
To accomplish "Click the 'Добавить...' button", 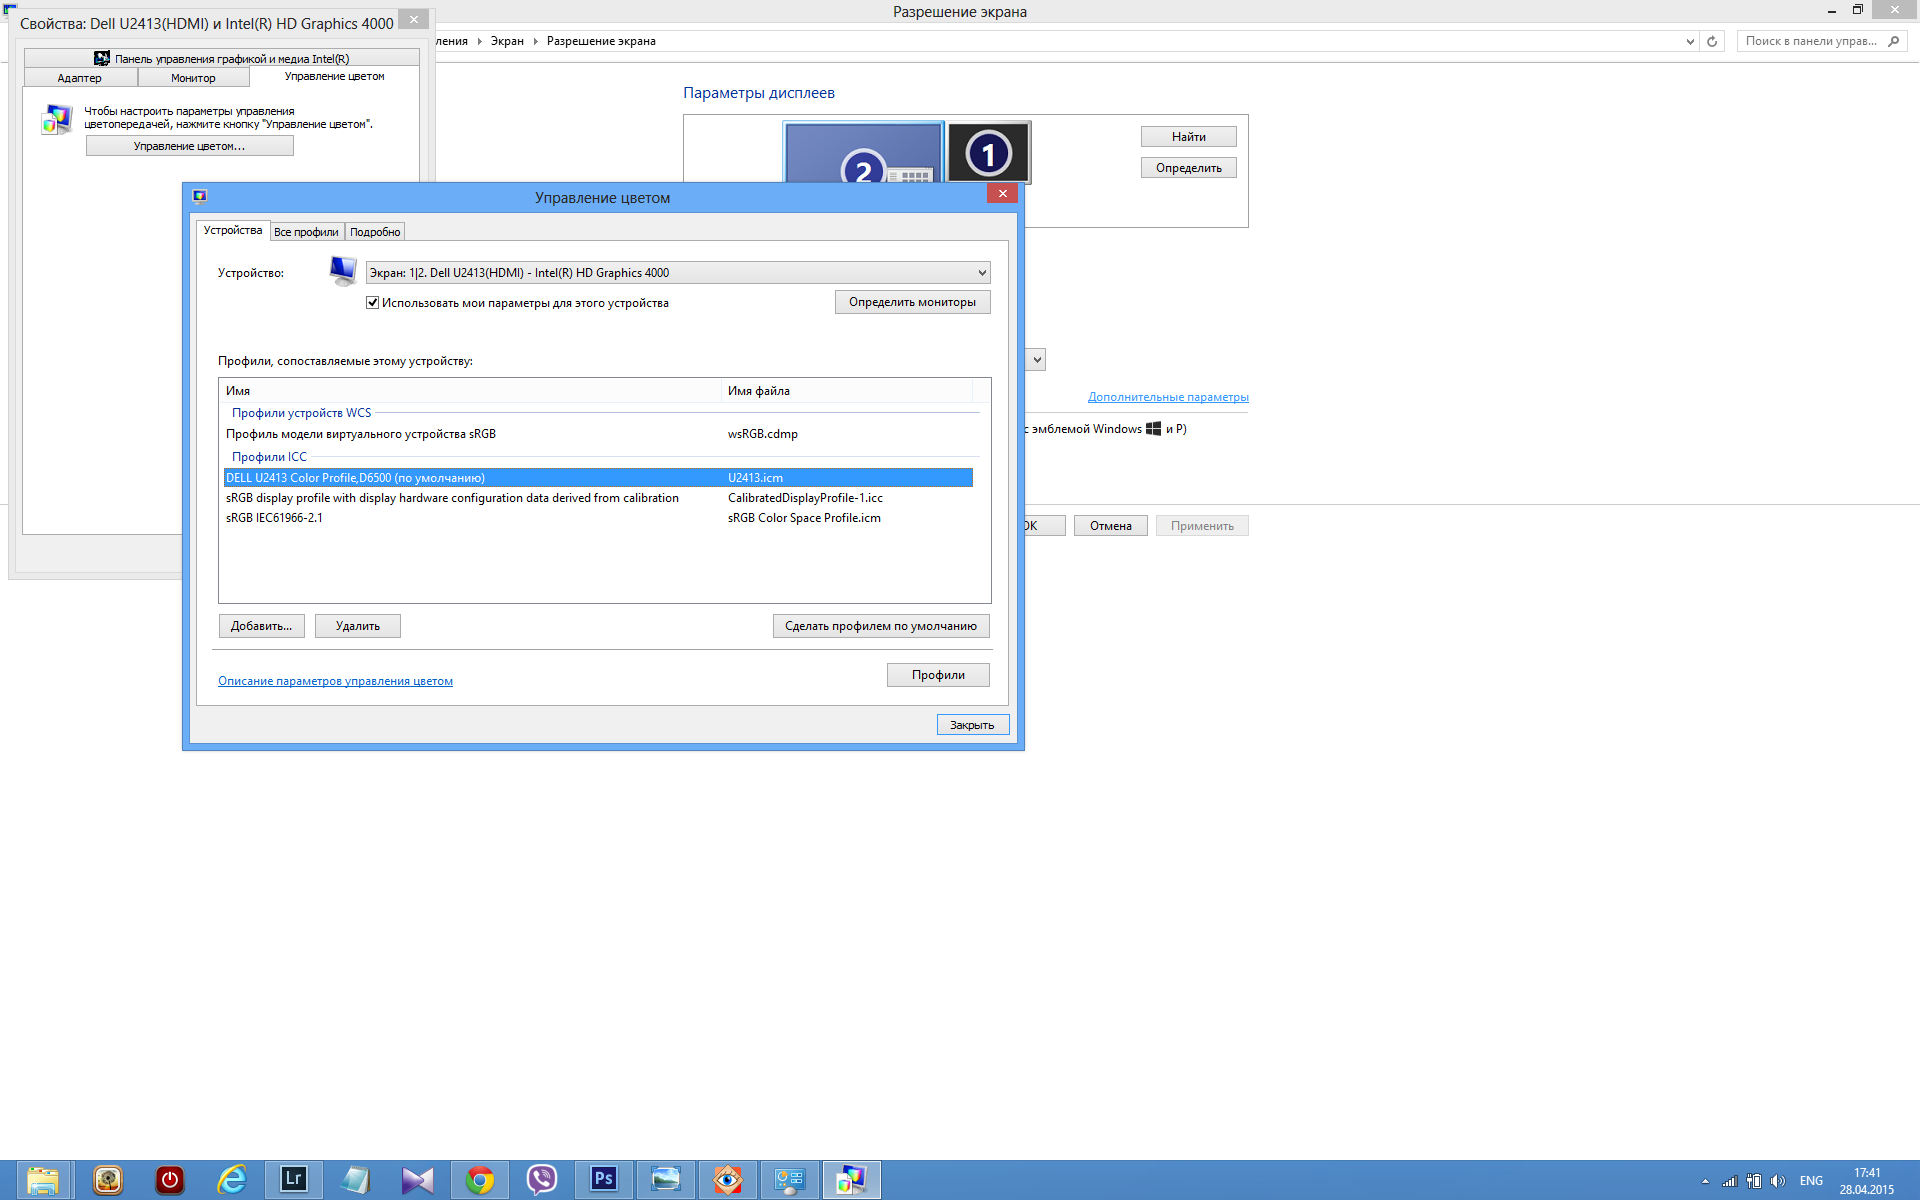I will [x=261, y=626].
